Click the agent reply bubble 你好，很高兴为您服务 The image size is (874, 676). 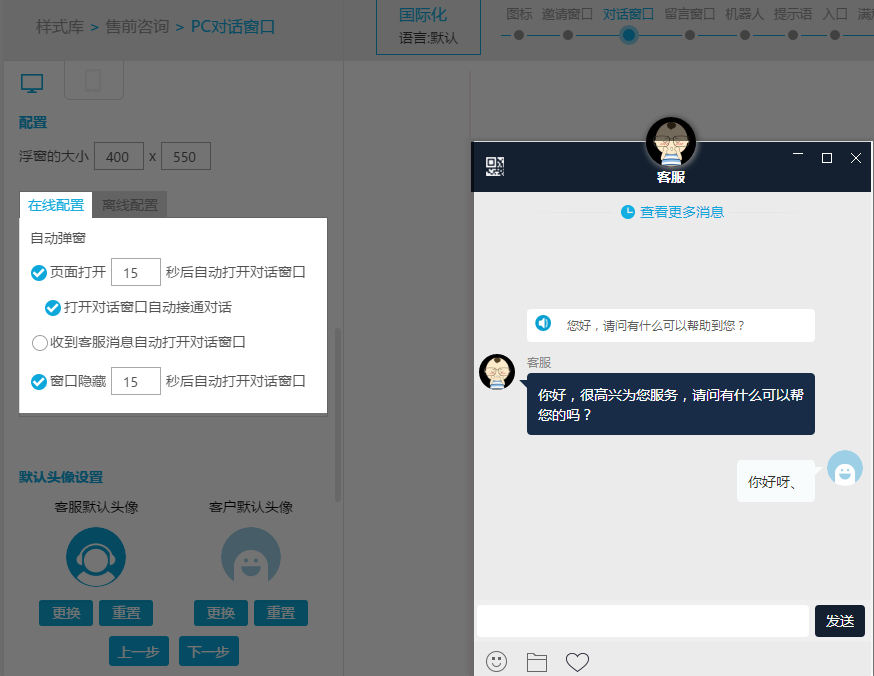coord(671,404)
